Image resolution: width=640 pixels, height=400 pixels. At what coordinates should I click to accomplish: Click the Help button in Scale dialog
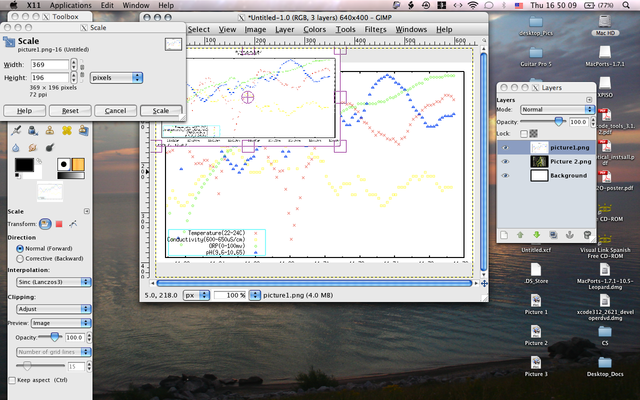(x=24, y=111)
